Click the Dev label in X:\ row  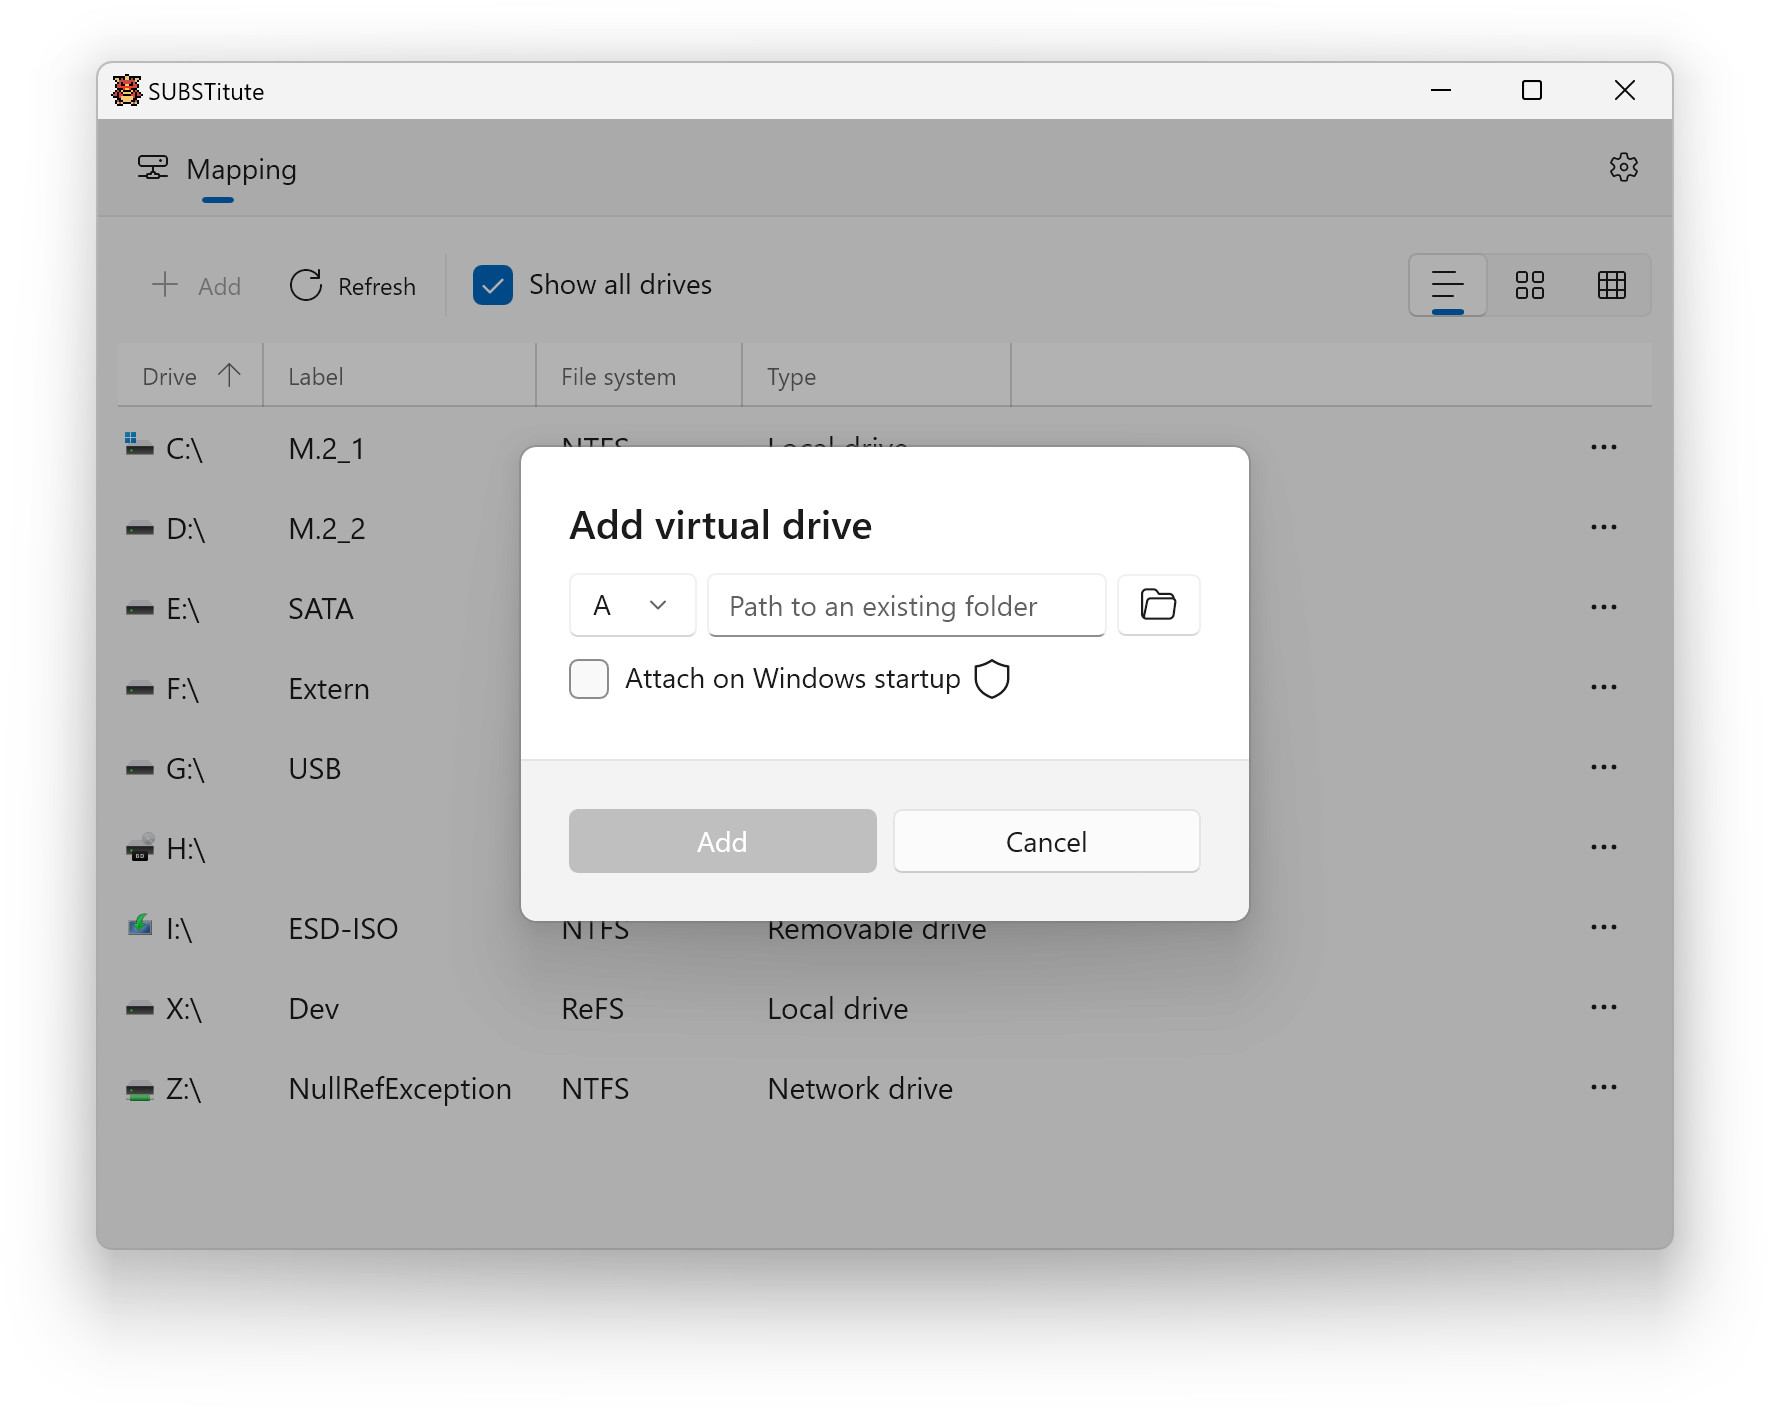tap(313, 1008)
